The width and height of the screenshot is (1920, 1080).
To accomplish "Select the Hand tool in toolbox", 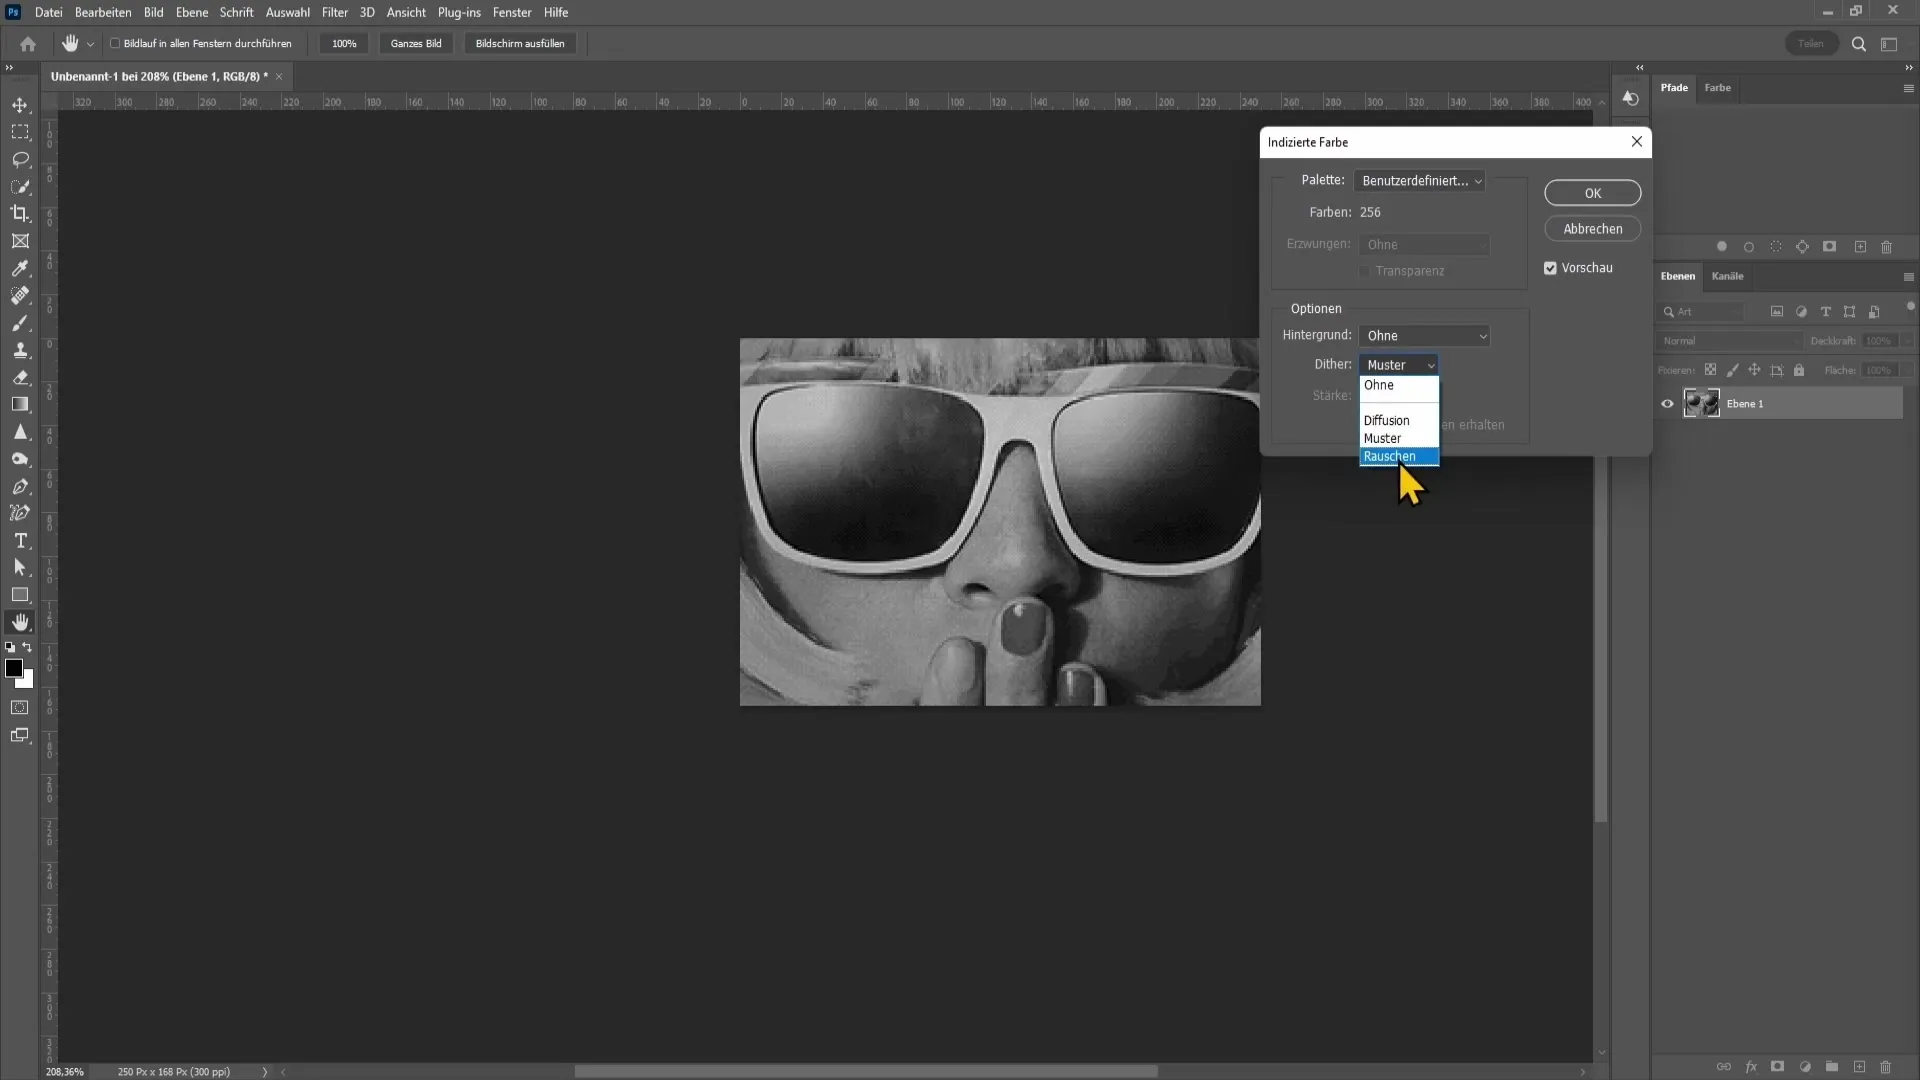I will pyautogui.click(x=20, y=622).
